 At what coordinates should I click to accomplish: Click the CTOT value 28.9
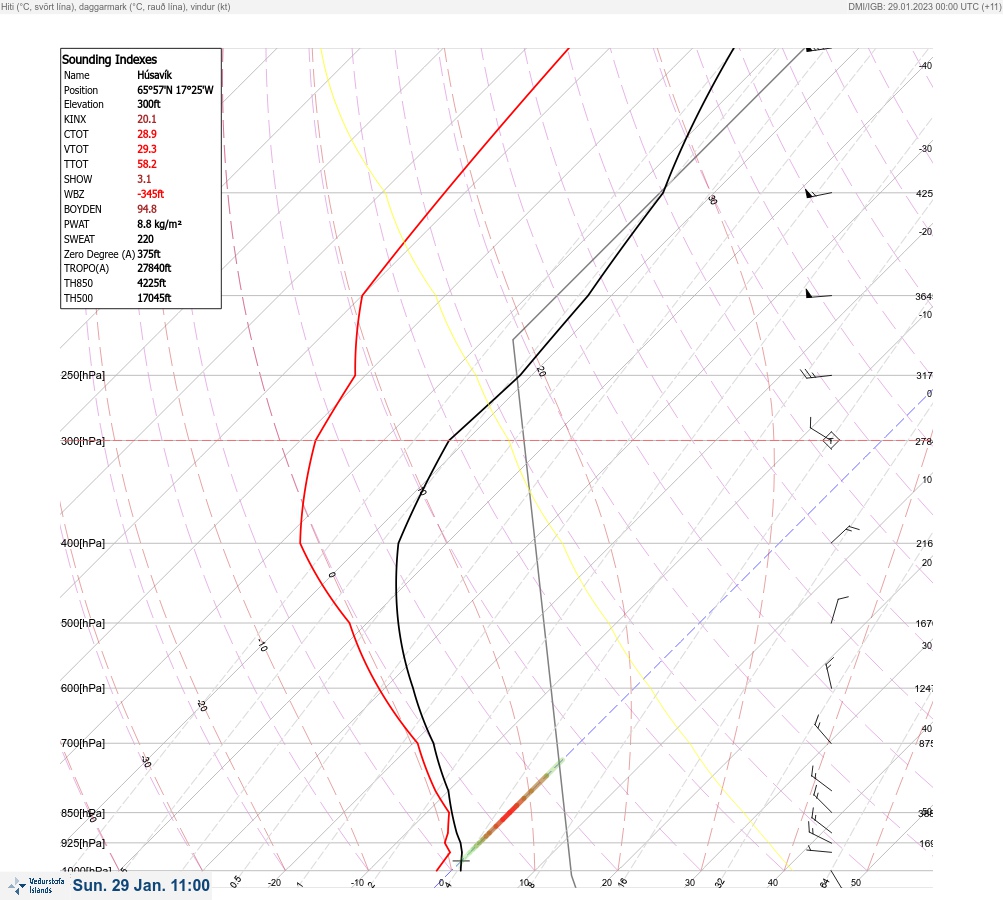click(x=146, y=134)
